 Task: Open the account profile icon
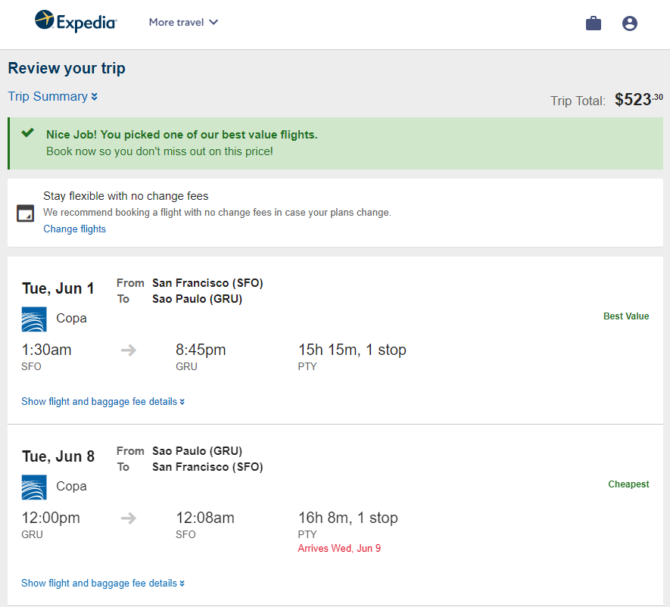point(629,23)
